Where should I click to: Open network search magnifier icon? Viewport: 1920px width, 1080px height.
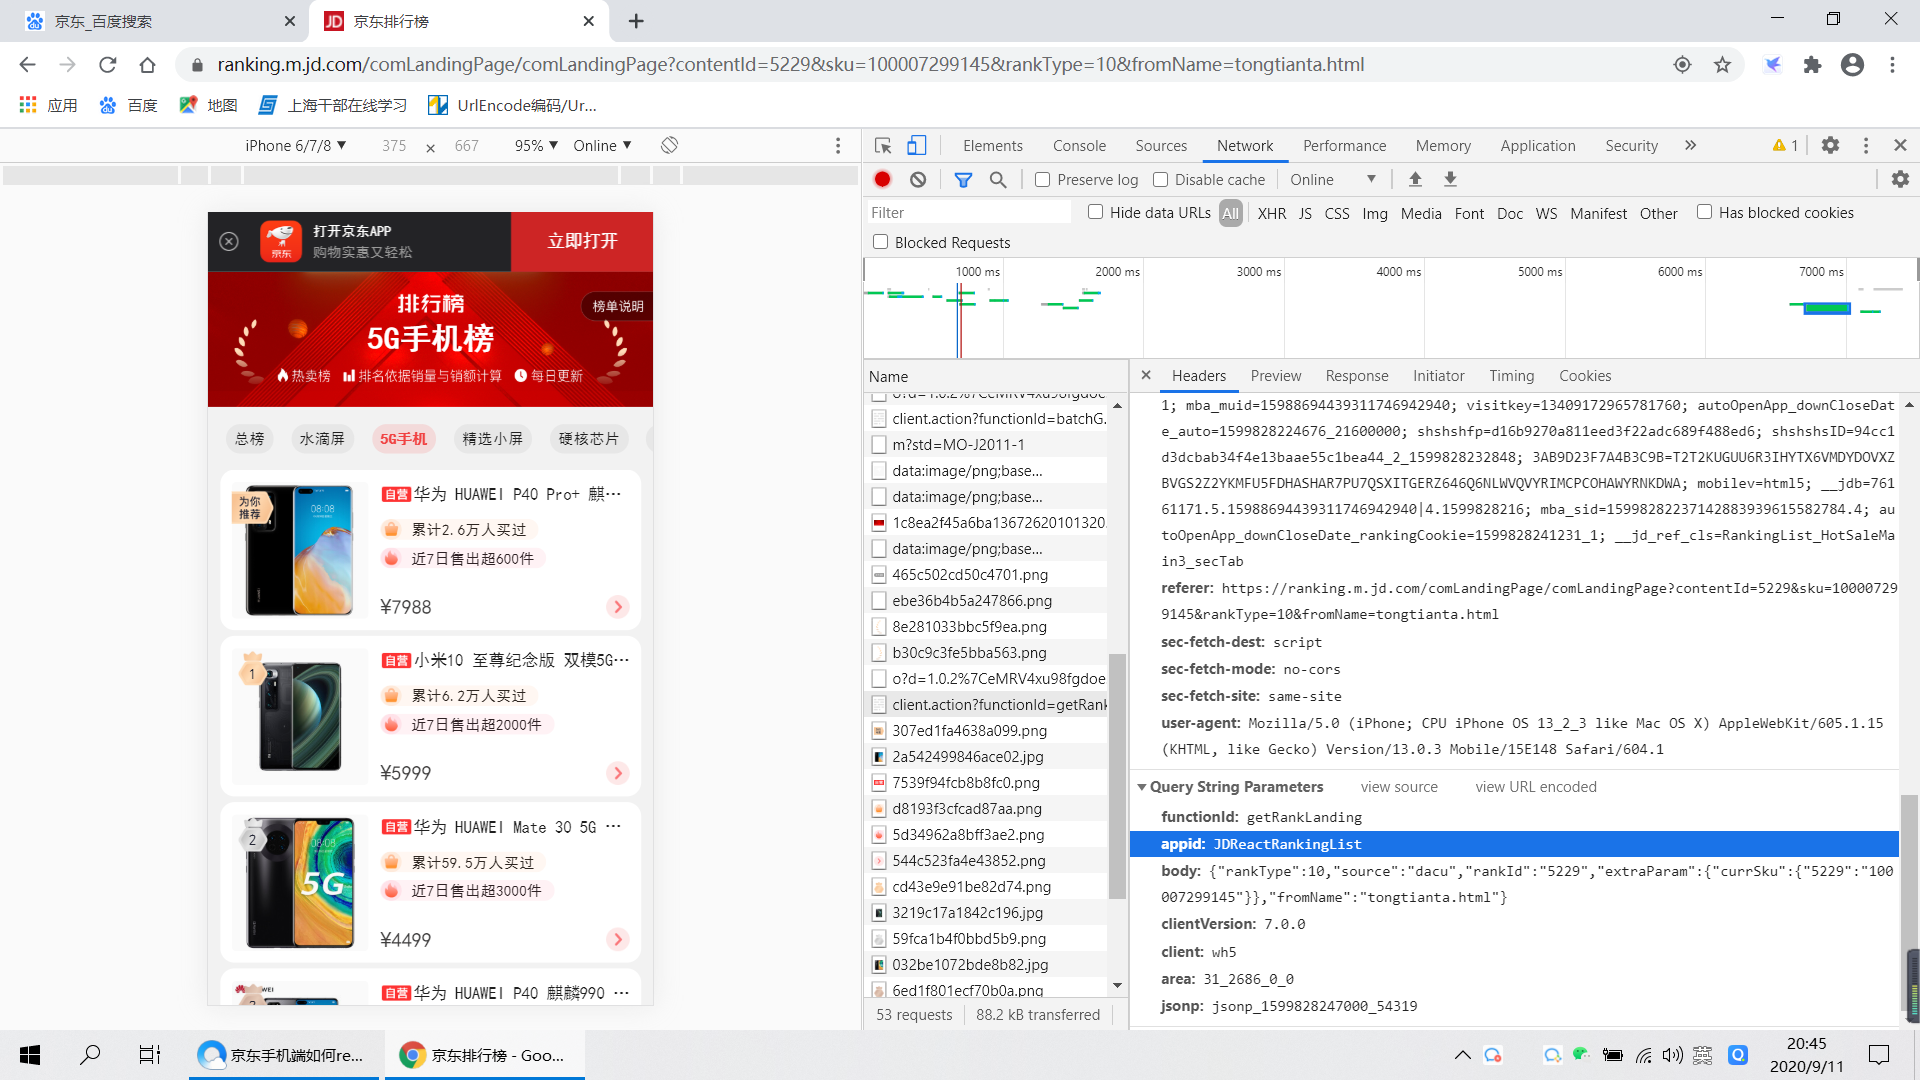click(998, 180)
